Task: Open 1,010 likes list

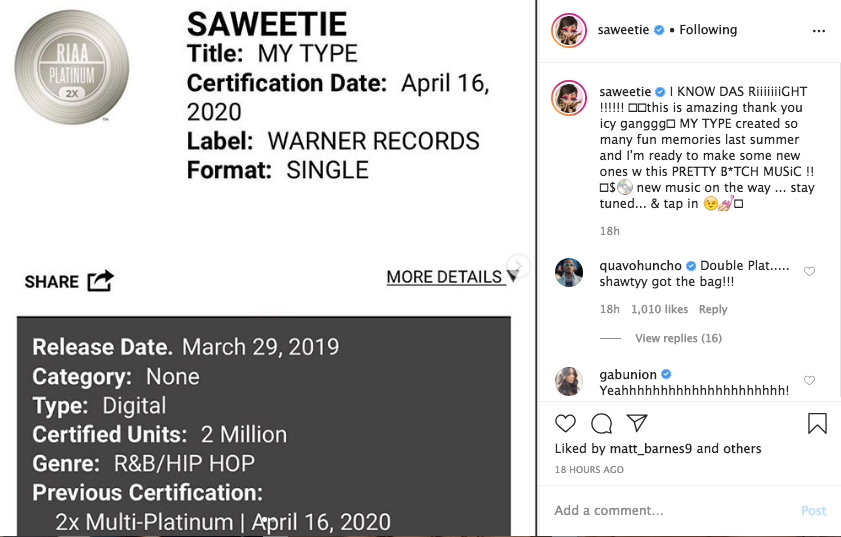Action: pyautogui.click(x=659, y=309)
